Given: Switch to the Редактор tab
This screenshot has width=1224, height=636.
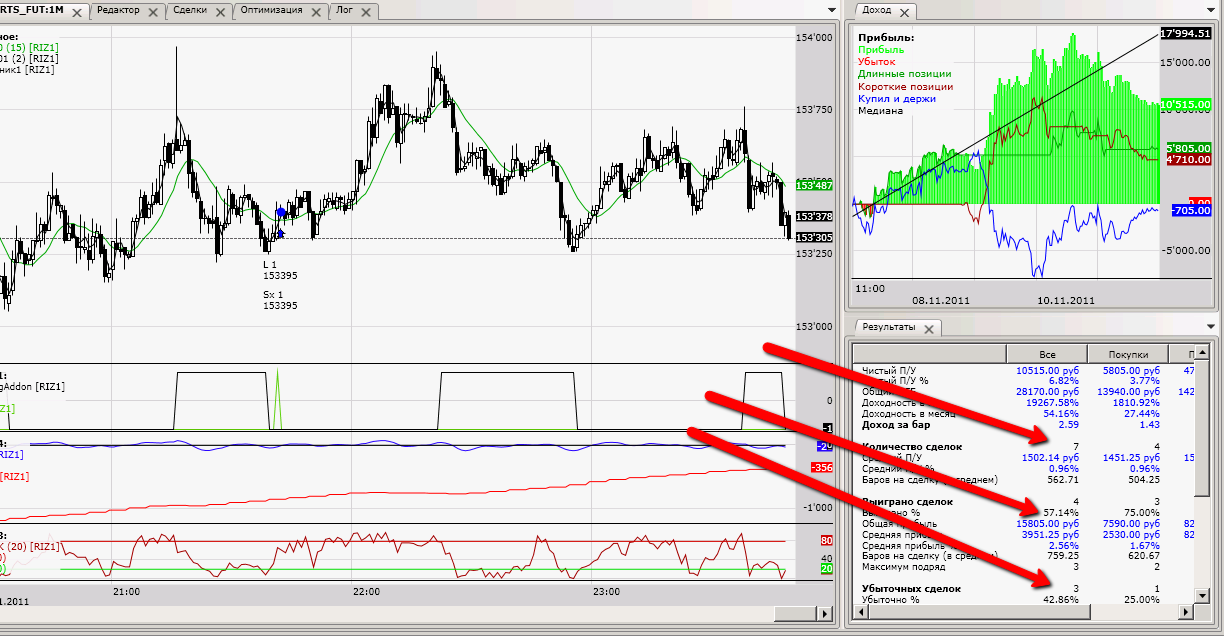Looking at the screenshot, I should click(118, 10).
